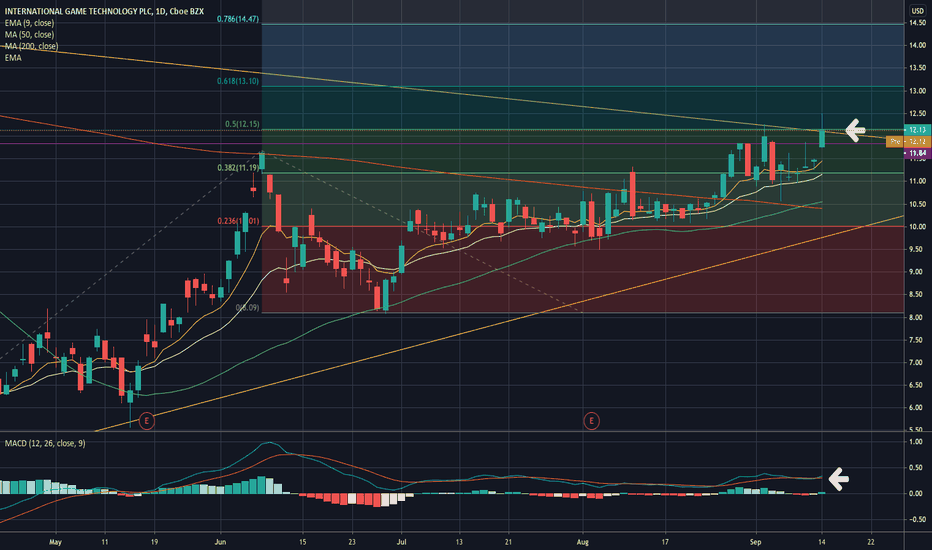
Task: Click the 10.00 price axis label
Action: 917,227
